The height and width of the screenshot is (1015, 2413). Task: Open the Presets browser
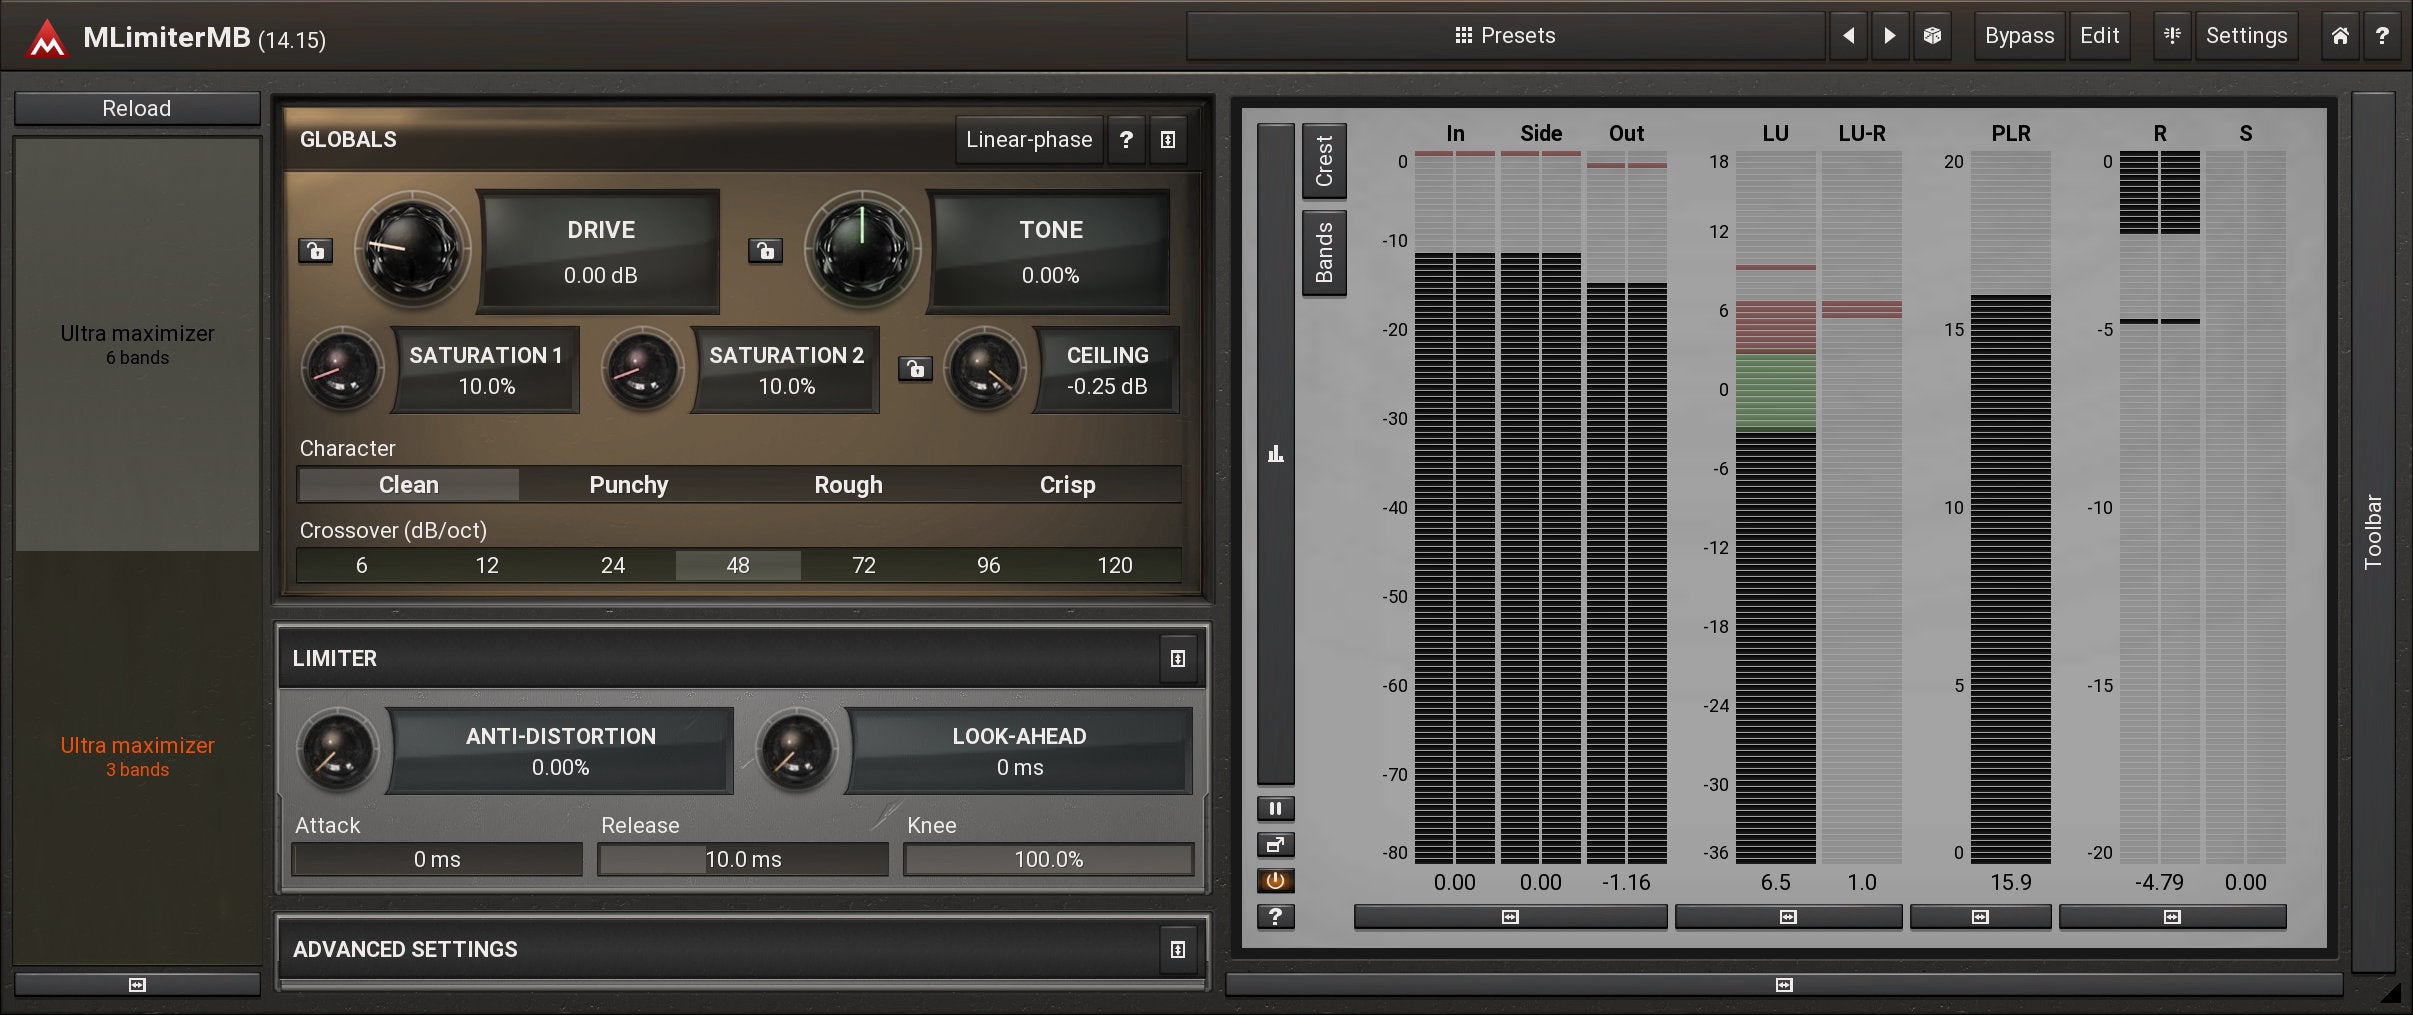coord(1505,36)
